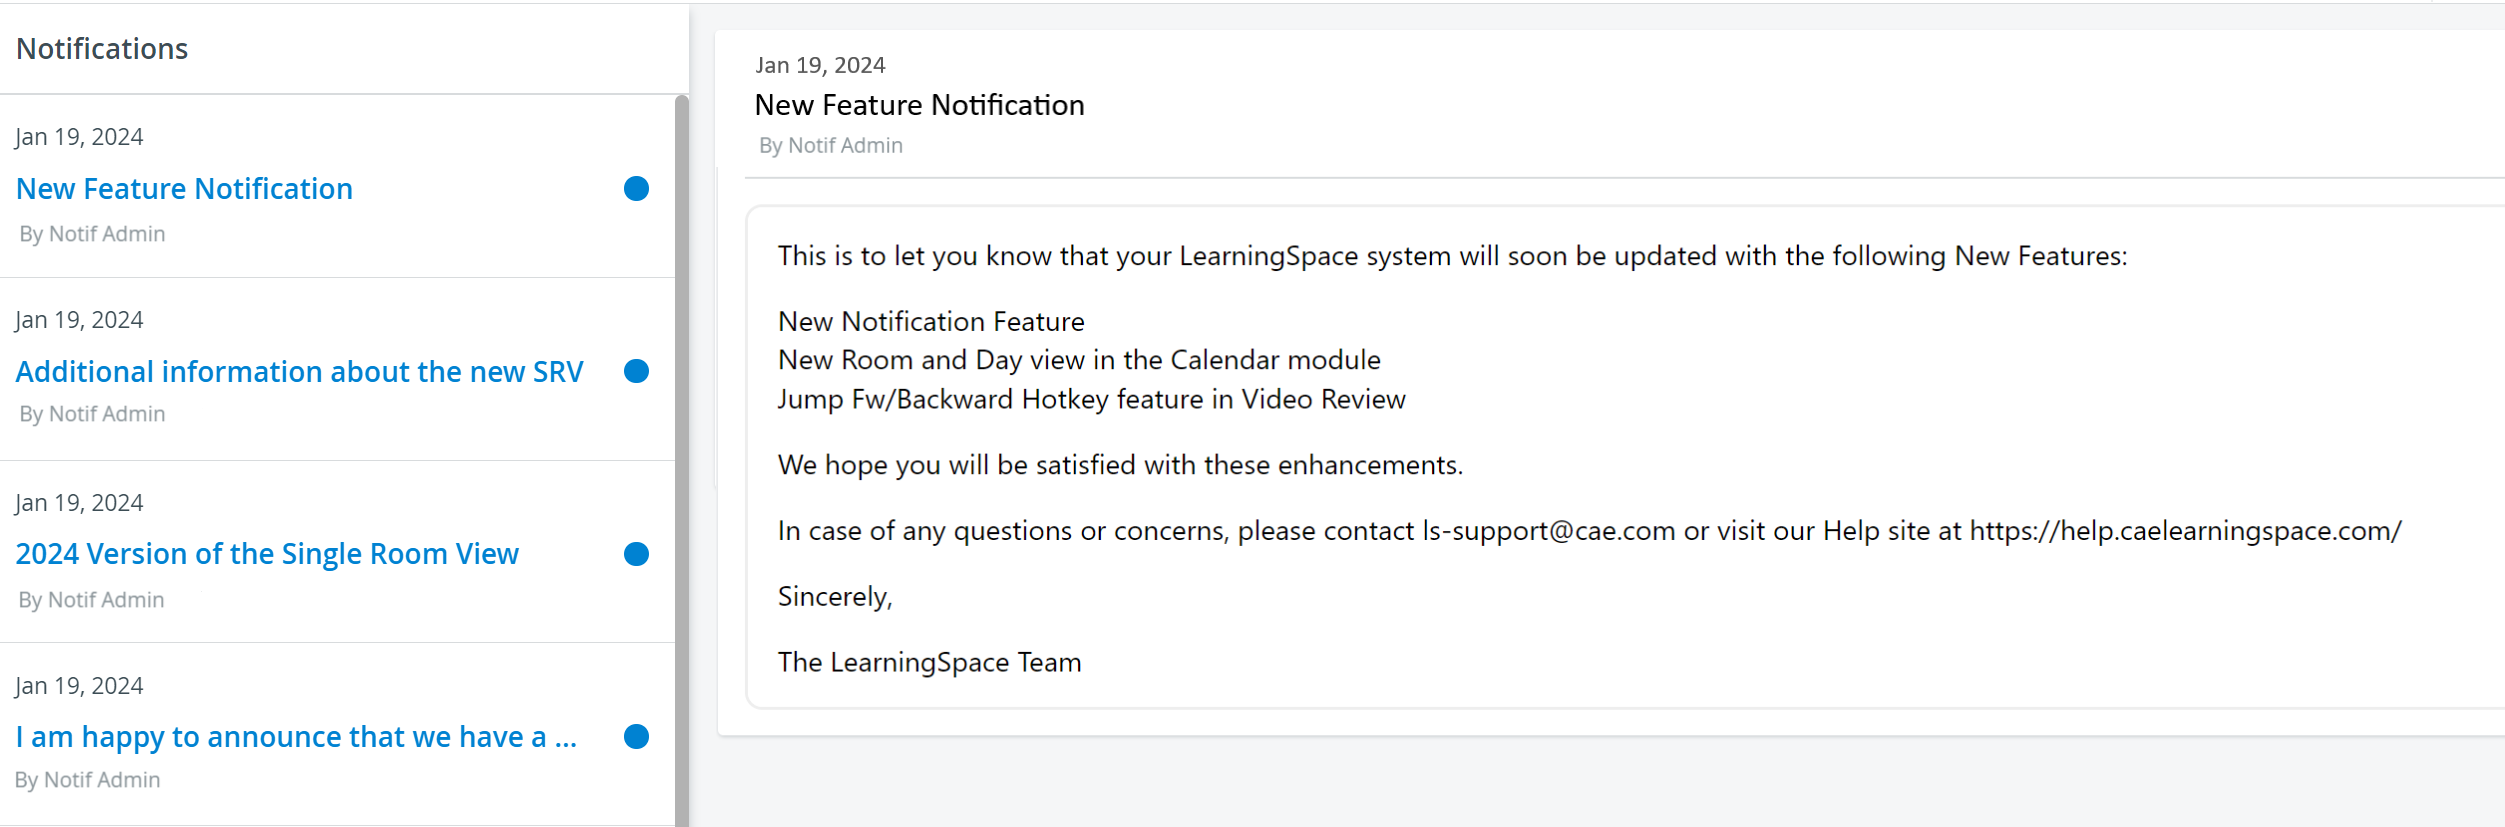The width and height of the screenshot is (2505, 827).
Task: Click unread dot beside New Feature Notification
Action: coord(636,188)
